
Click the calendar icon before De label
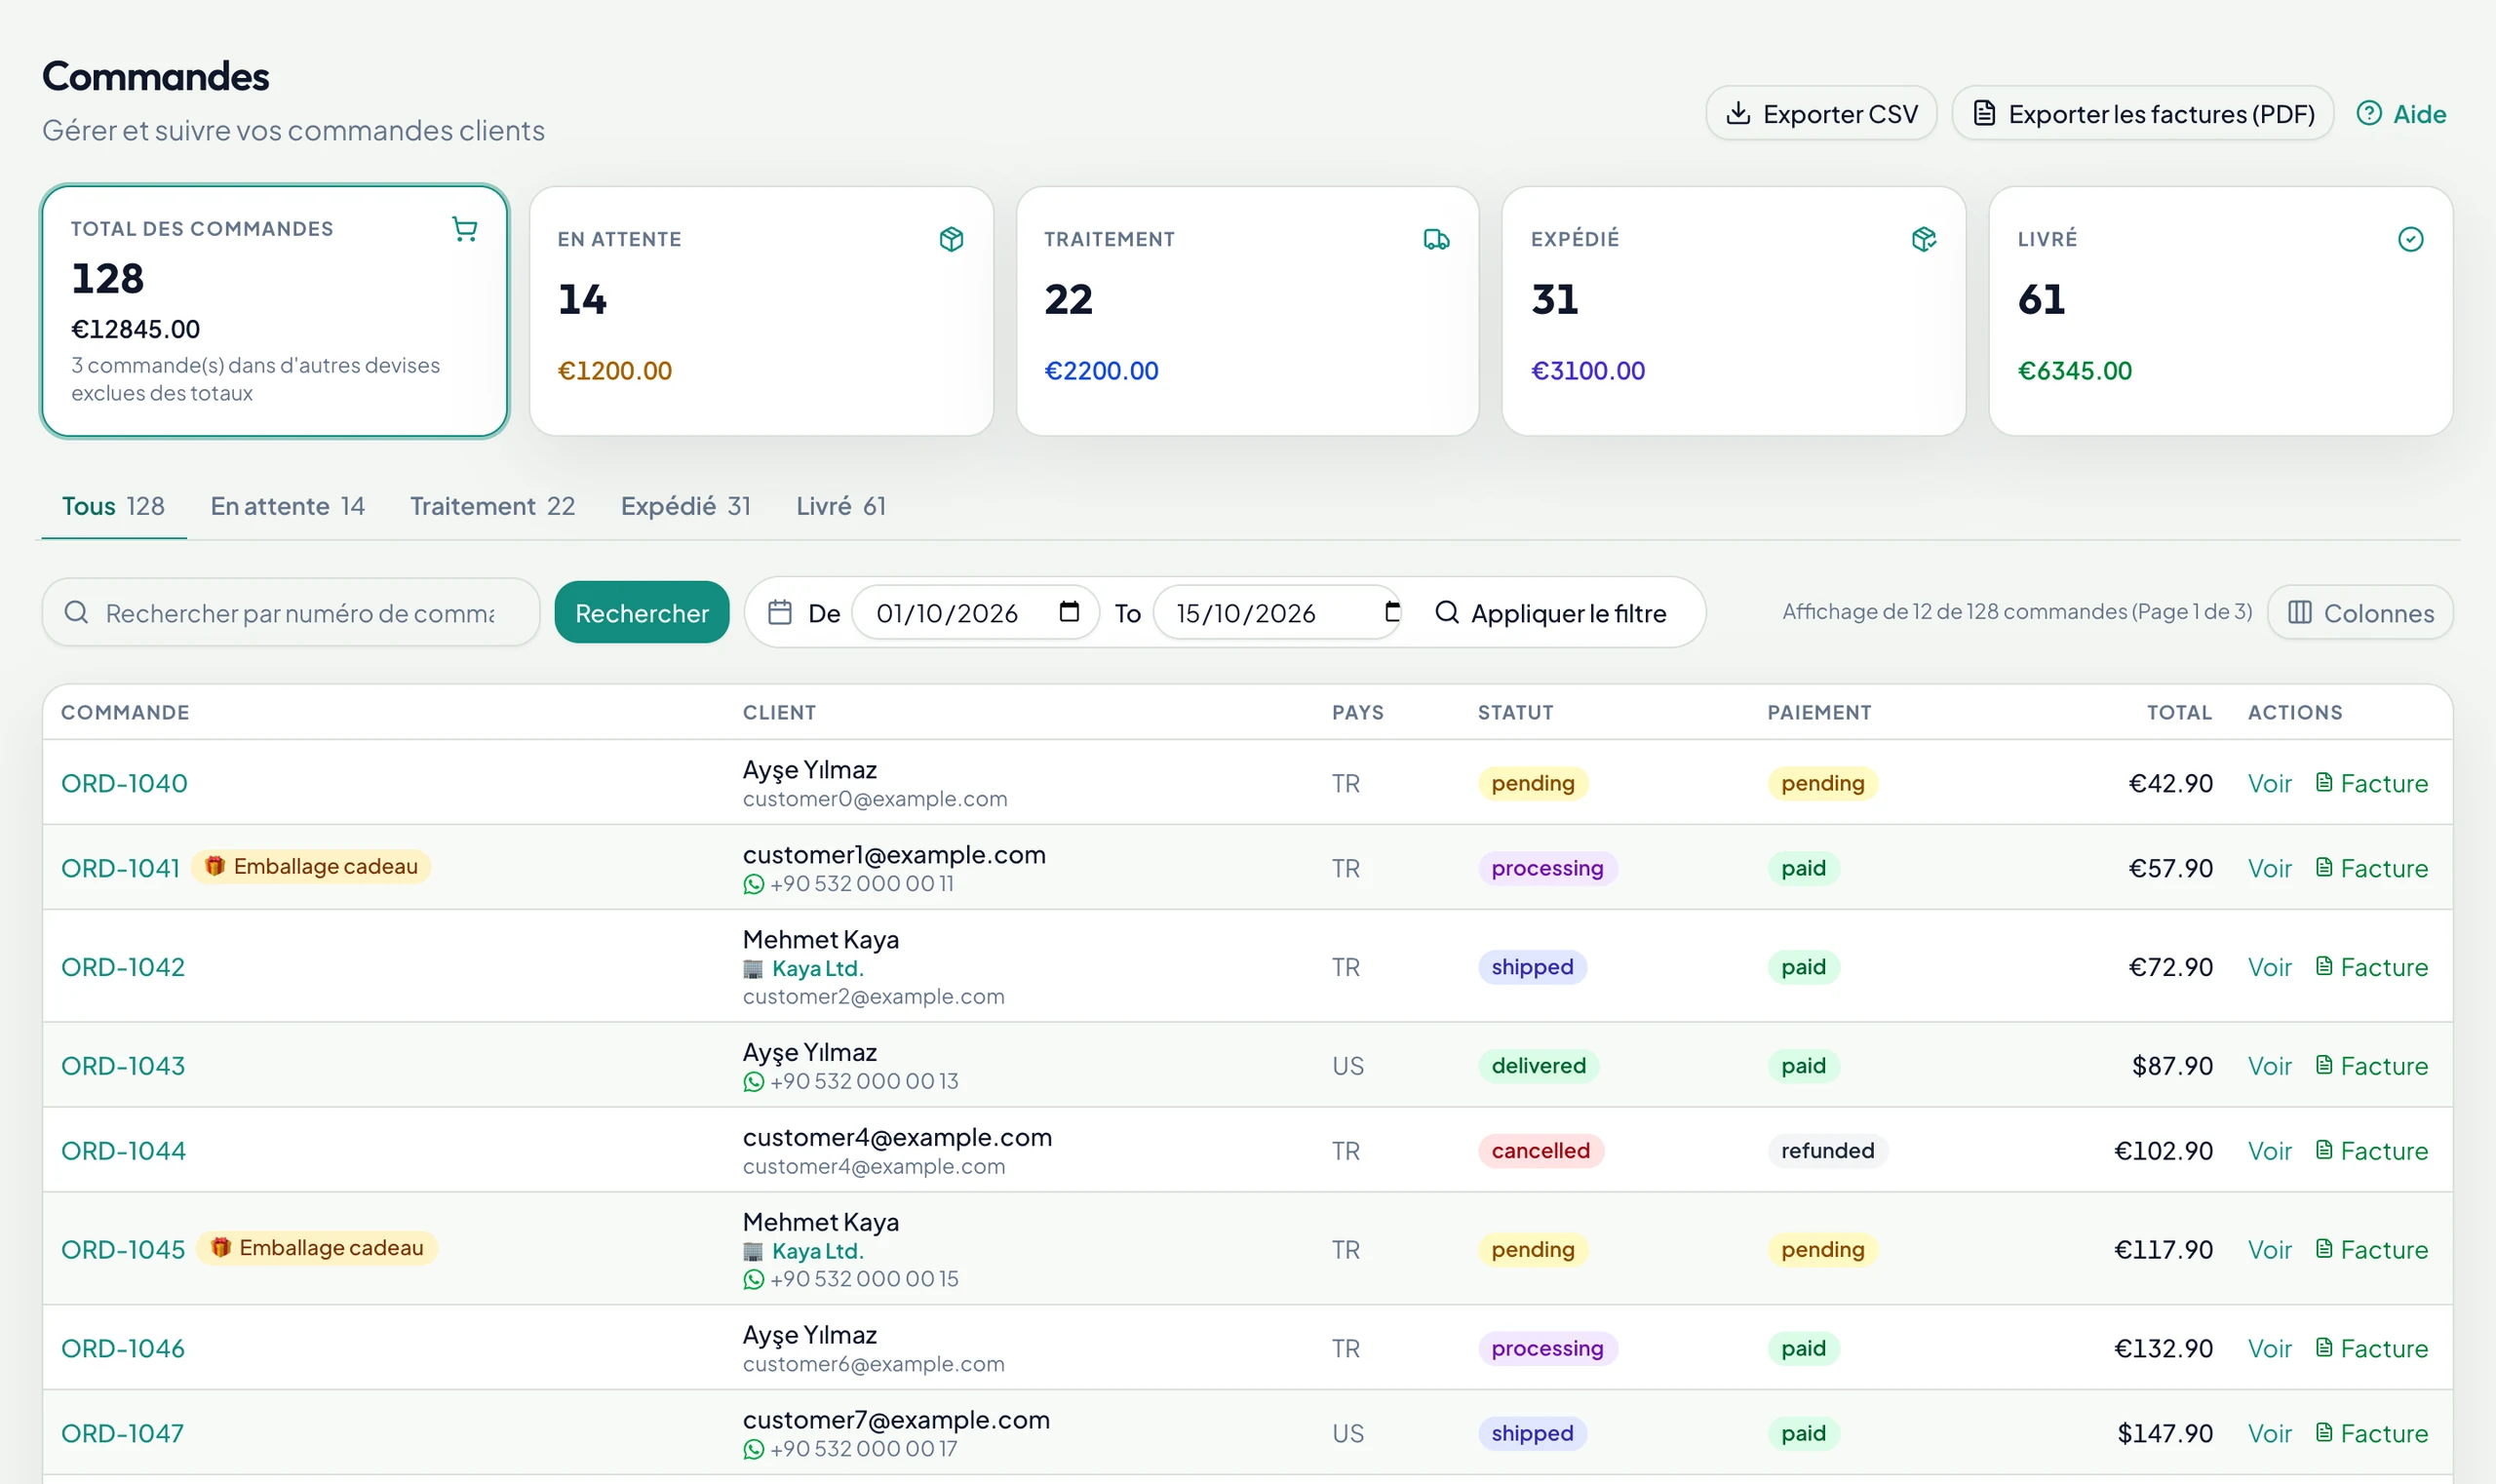780,612
